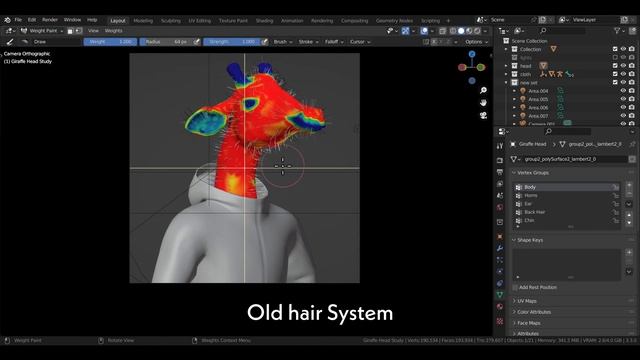This screenshot has width=640, height=360.
Task: Adjust the brush Weight slider
Action: pyautogui.click(x=110, y=42)
